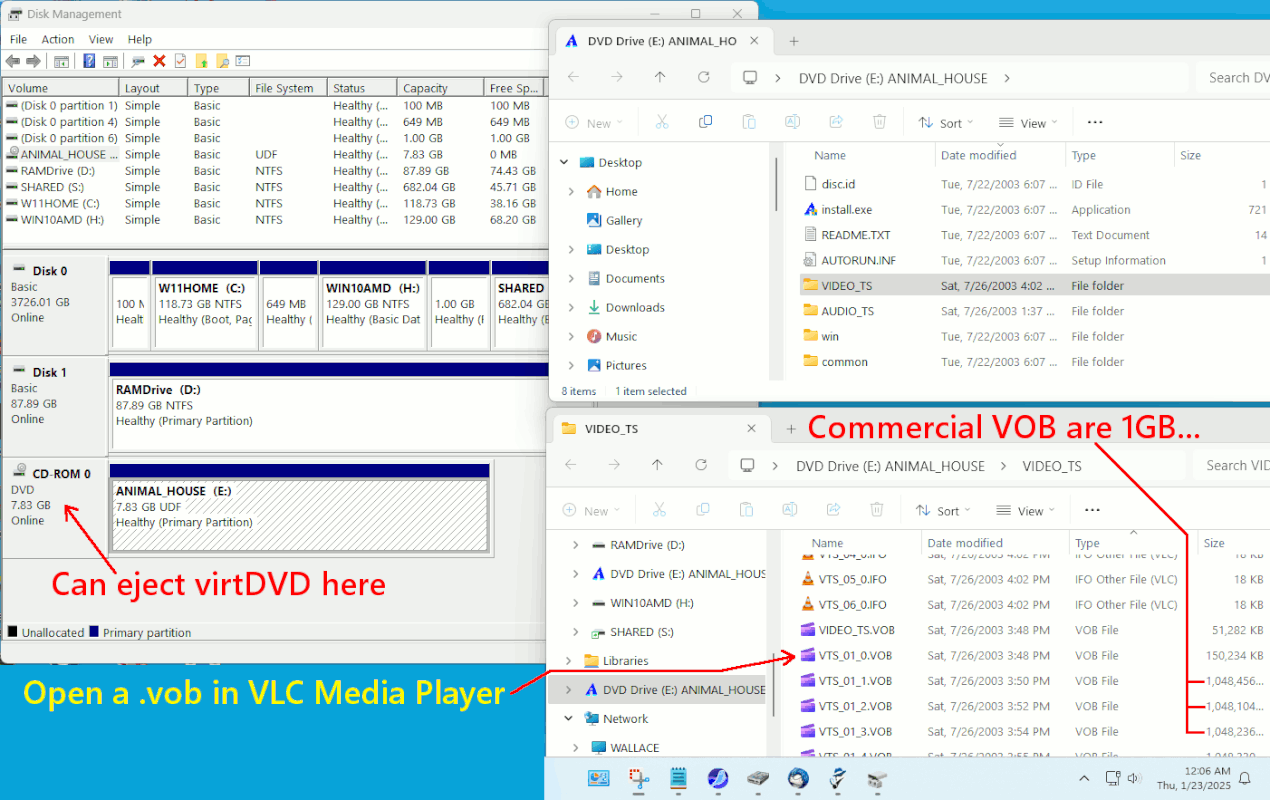This screenshot has height=800, width=1270.
Task: Open the Sort dropdown in VIDEO_TS window
Action: pyautogui.click(x=943, y=511)
